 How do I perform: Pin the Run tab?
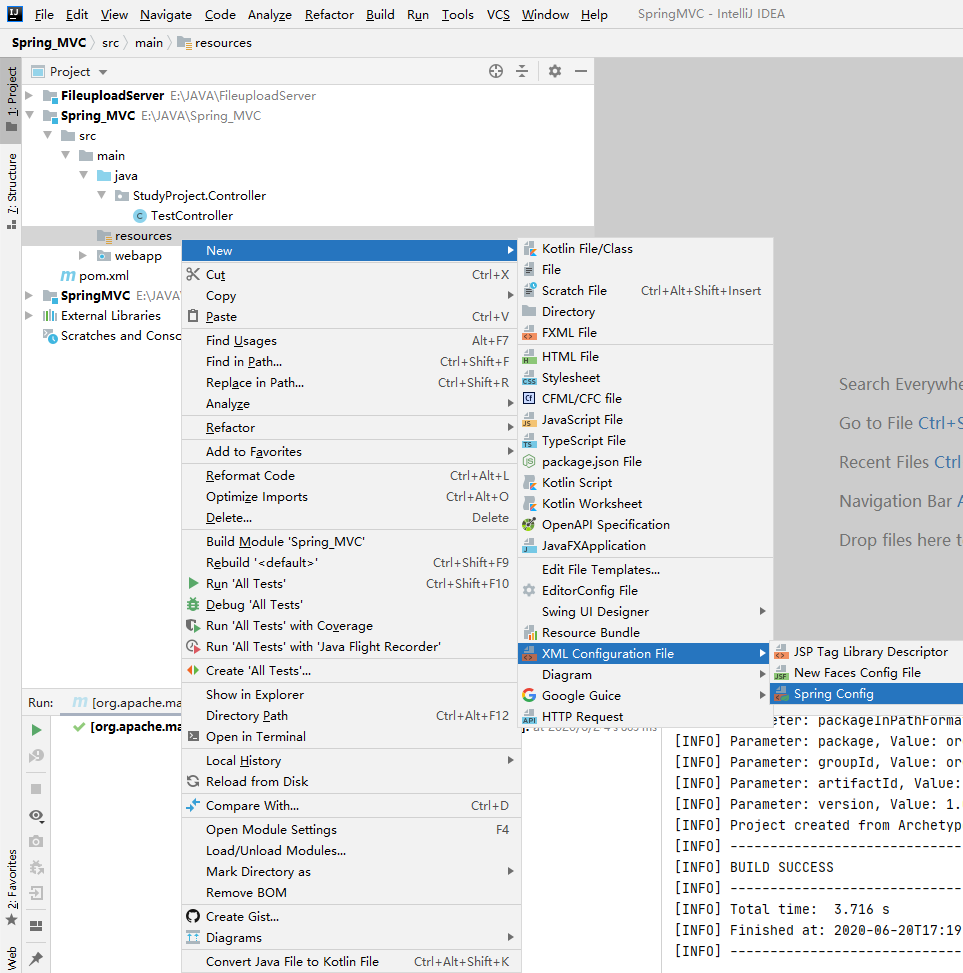coord(36,958)
